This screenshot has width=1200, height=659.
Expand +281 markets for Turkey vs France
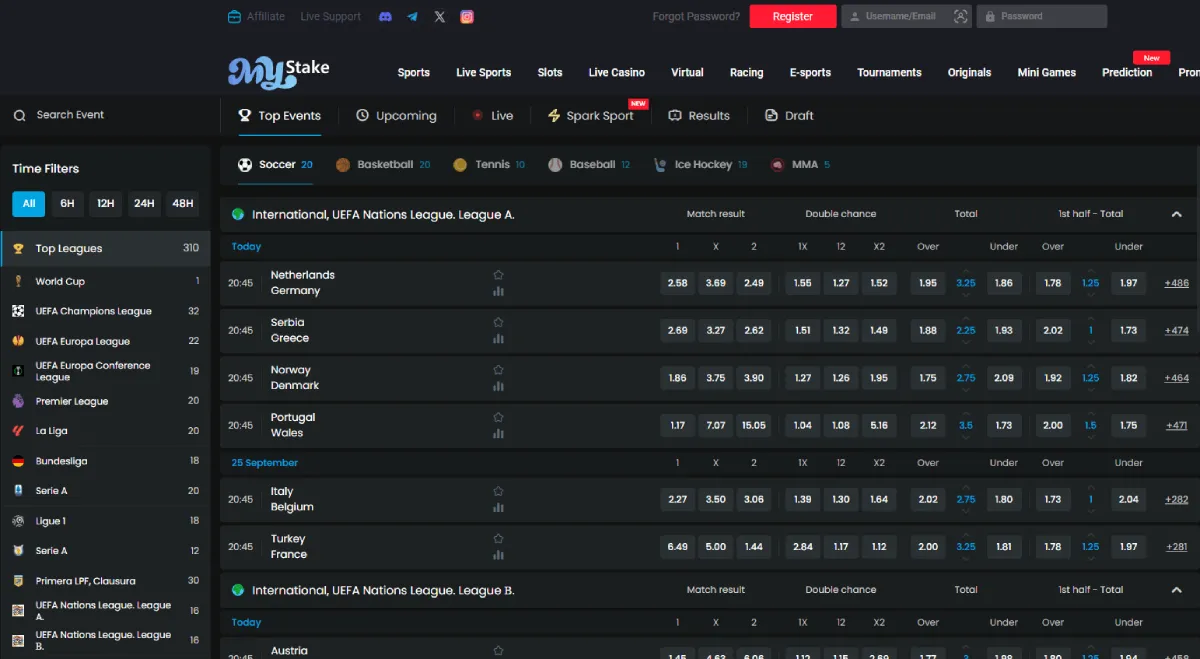pyautogui.click(x=1176, y=546)
